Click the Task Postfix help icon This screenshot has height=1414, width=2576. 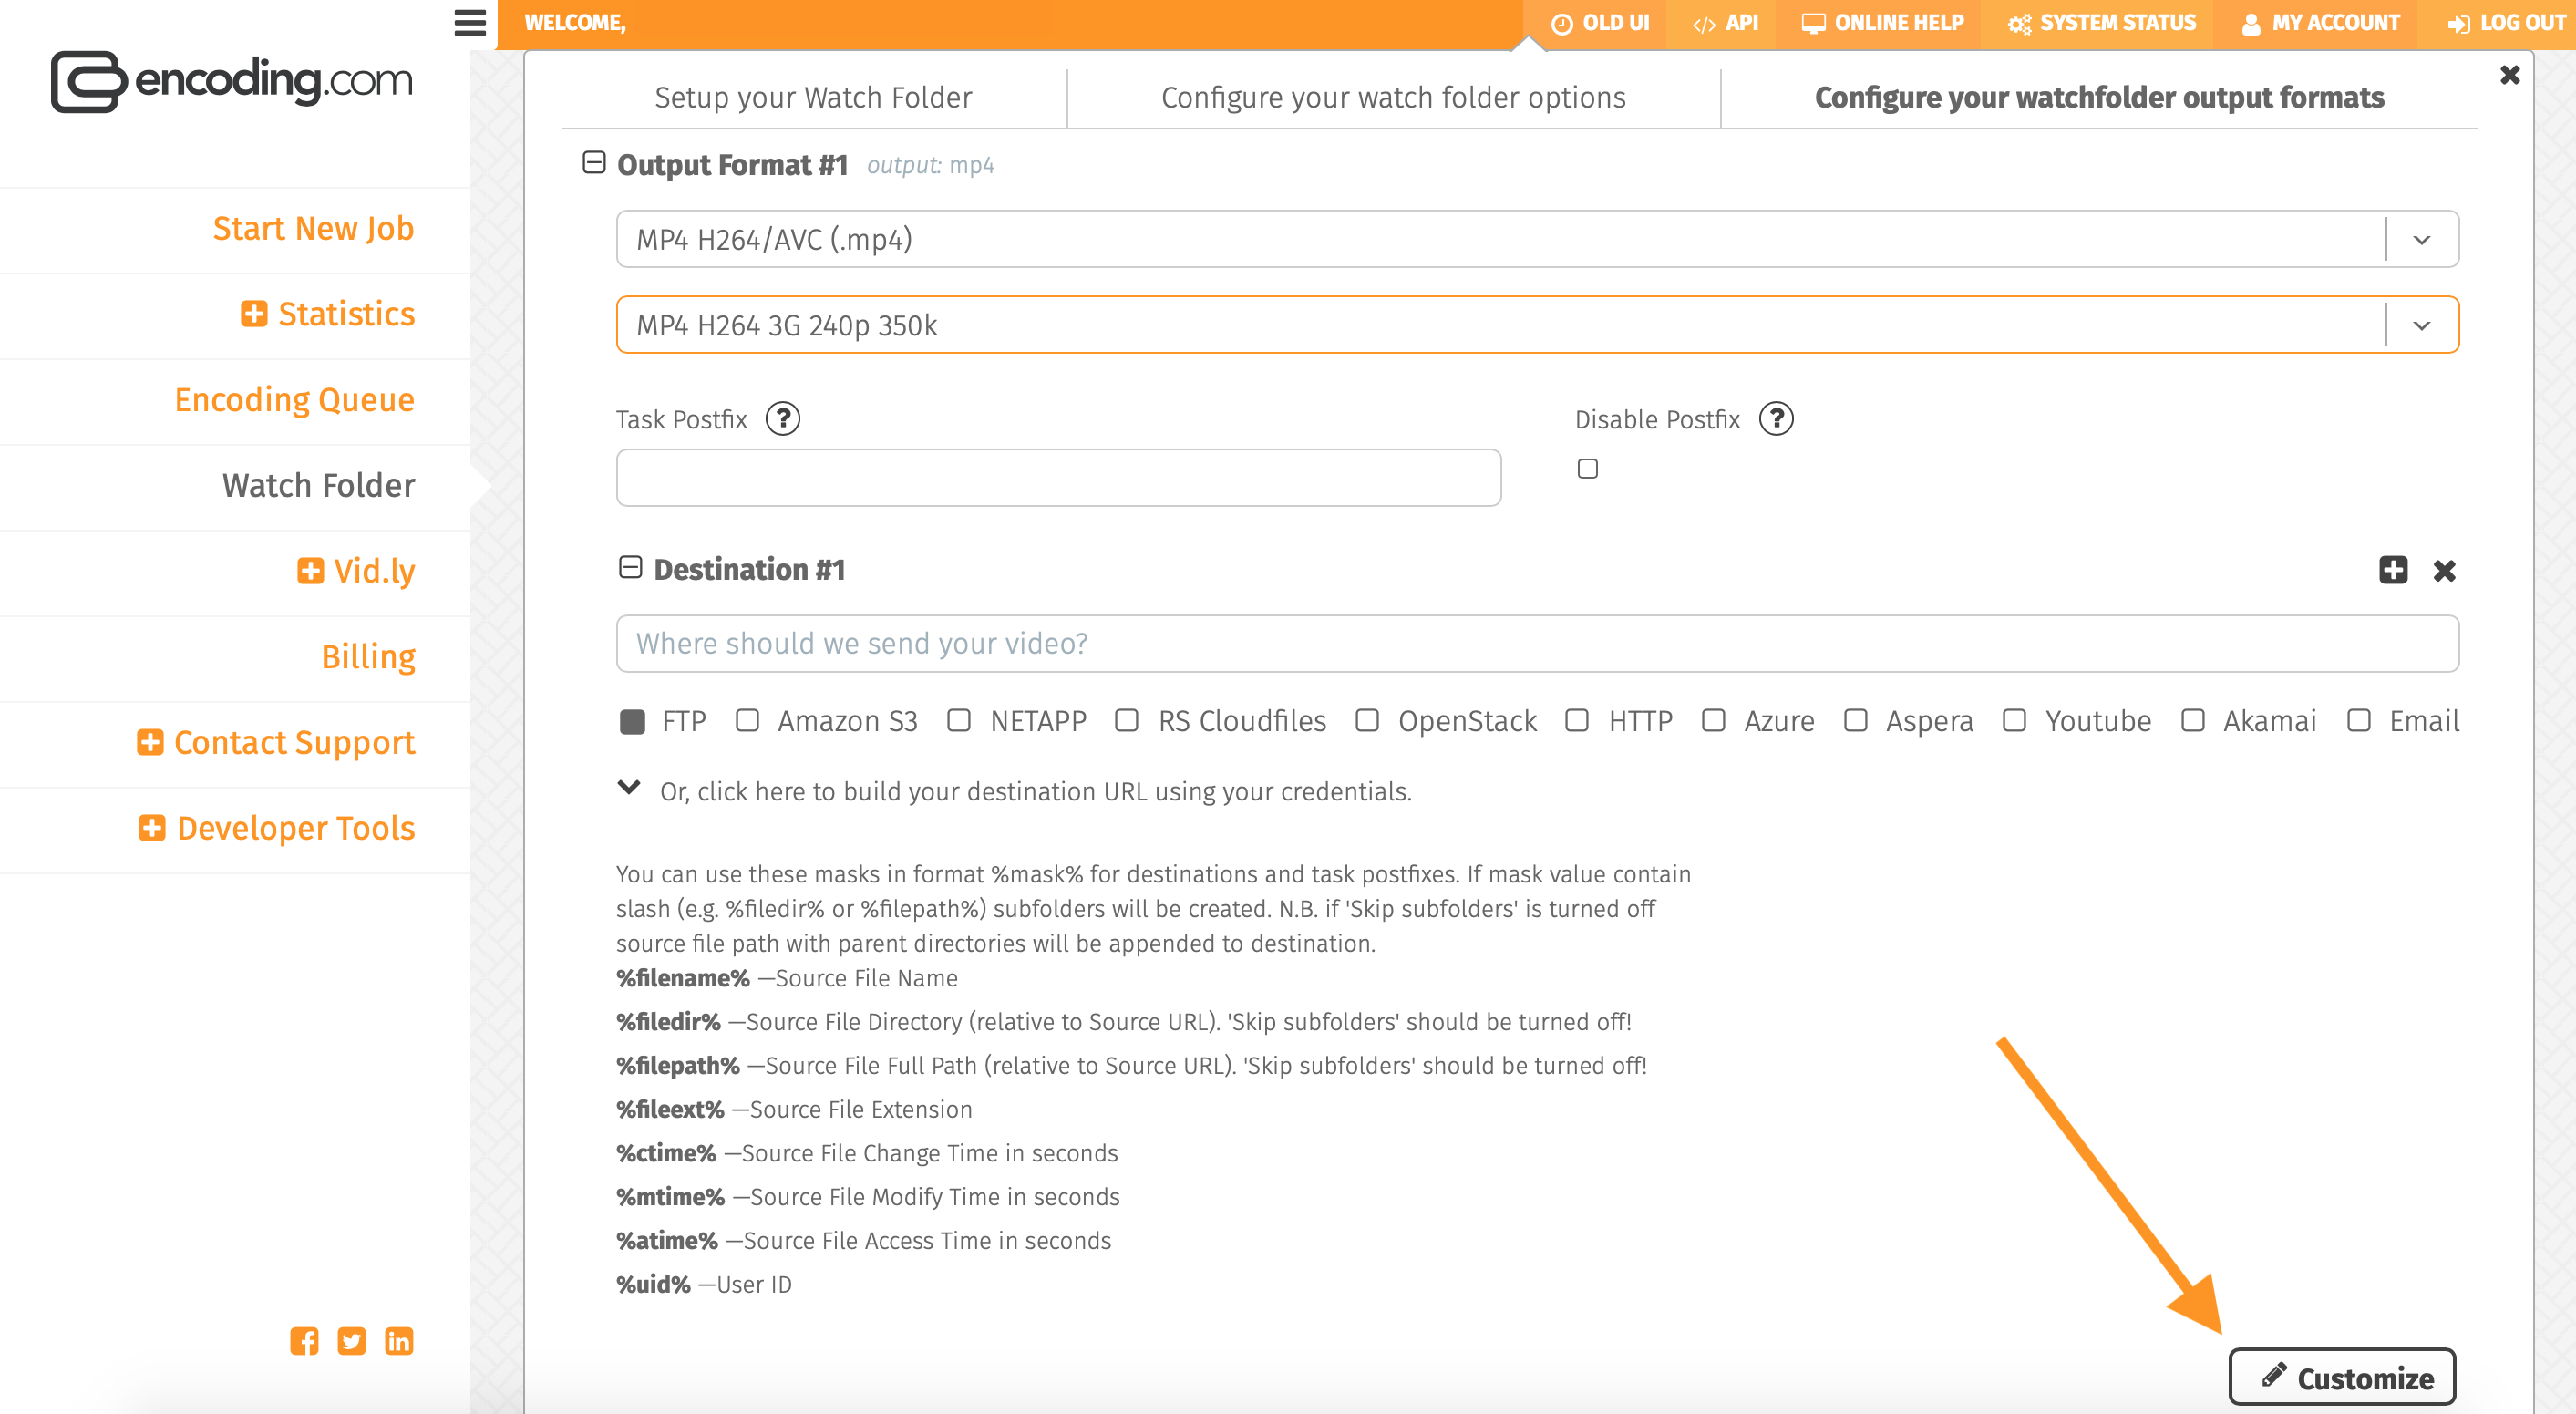782,419
